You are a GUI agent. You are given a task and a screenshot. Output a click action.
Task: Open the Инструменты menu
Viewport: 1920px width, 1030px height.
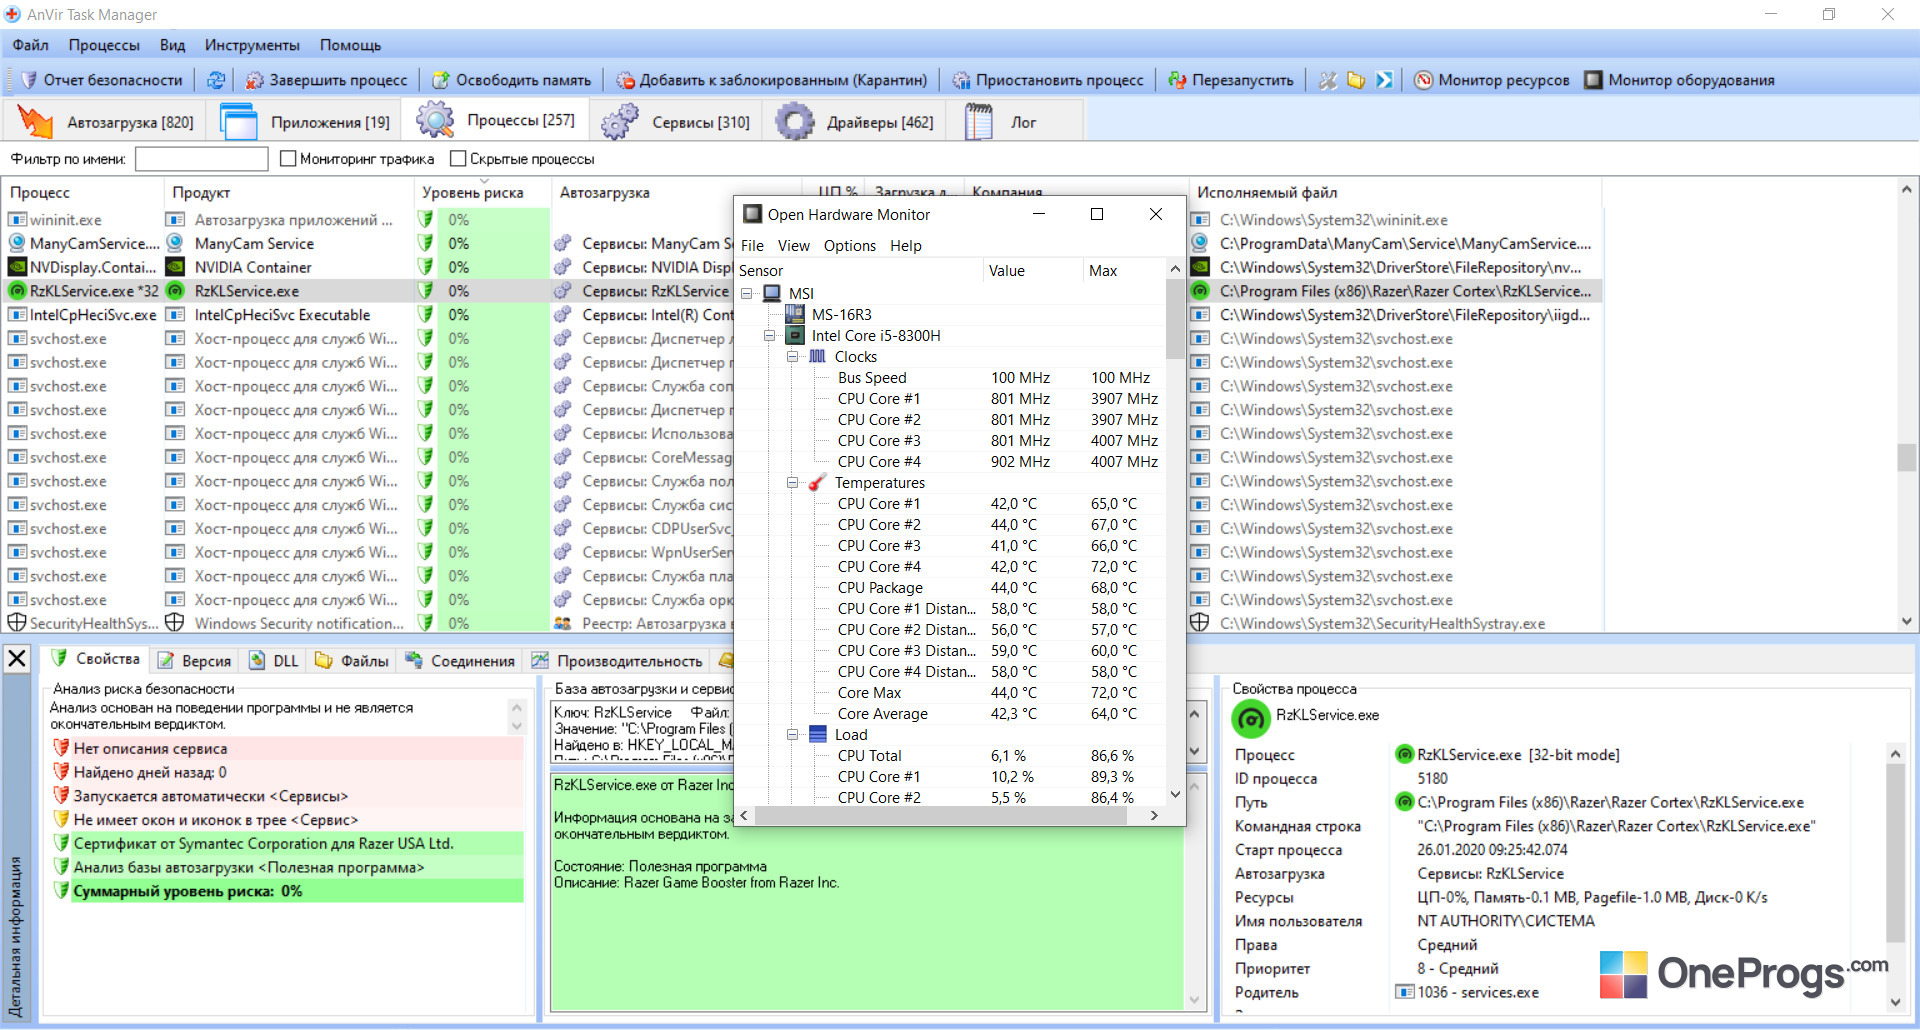pos(252,45)
